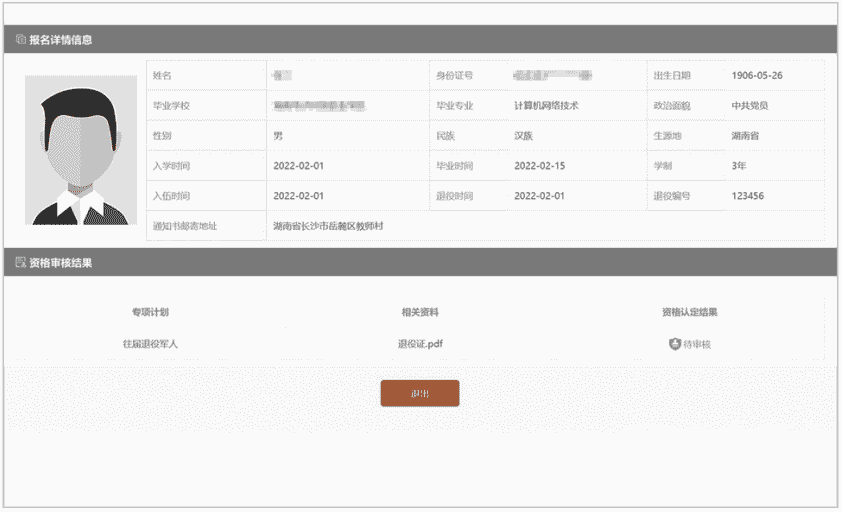The width and height of the screenshot is (842, 512).
Task: Click the 资格审核结果 header icon
Action: coord(20,263)
